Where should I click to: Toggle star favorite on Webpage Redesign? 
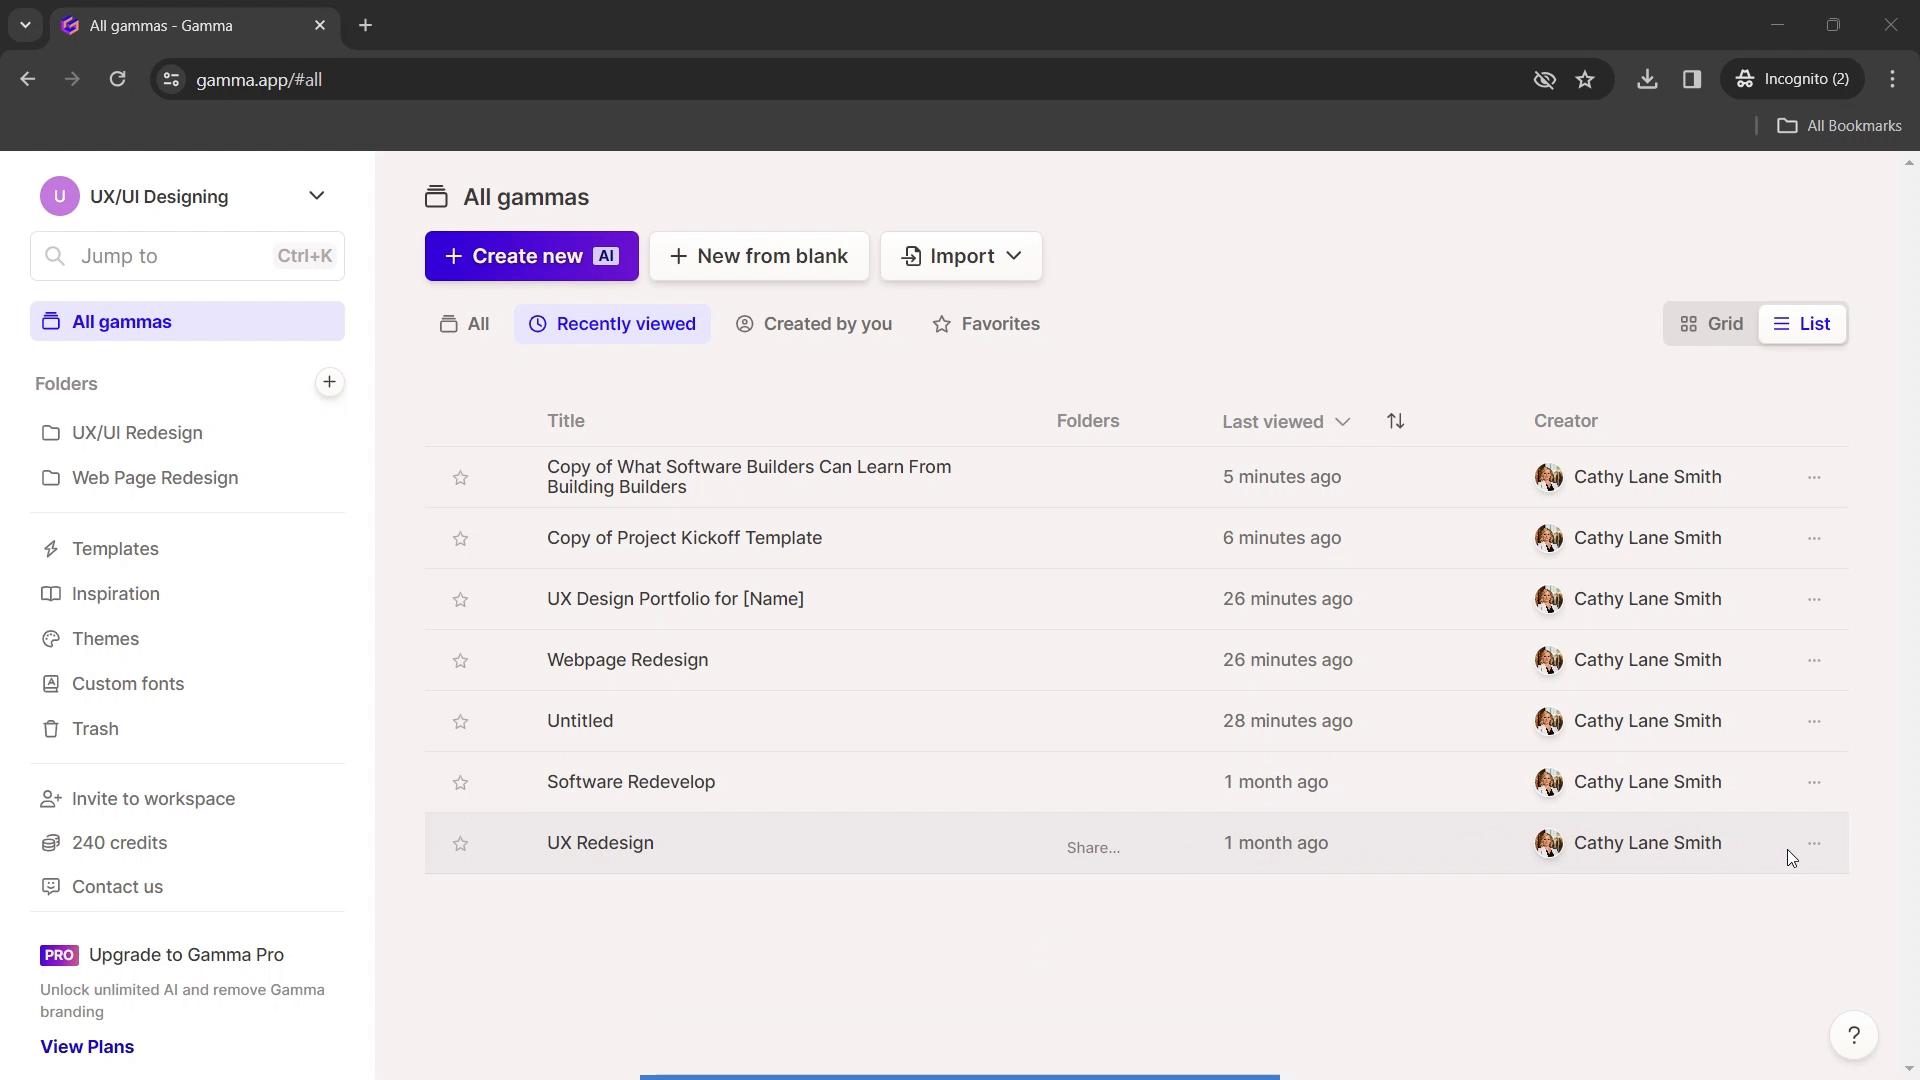click(460, 659)
